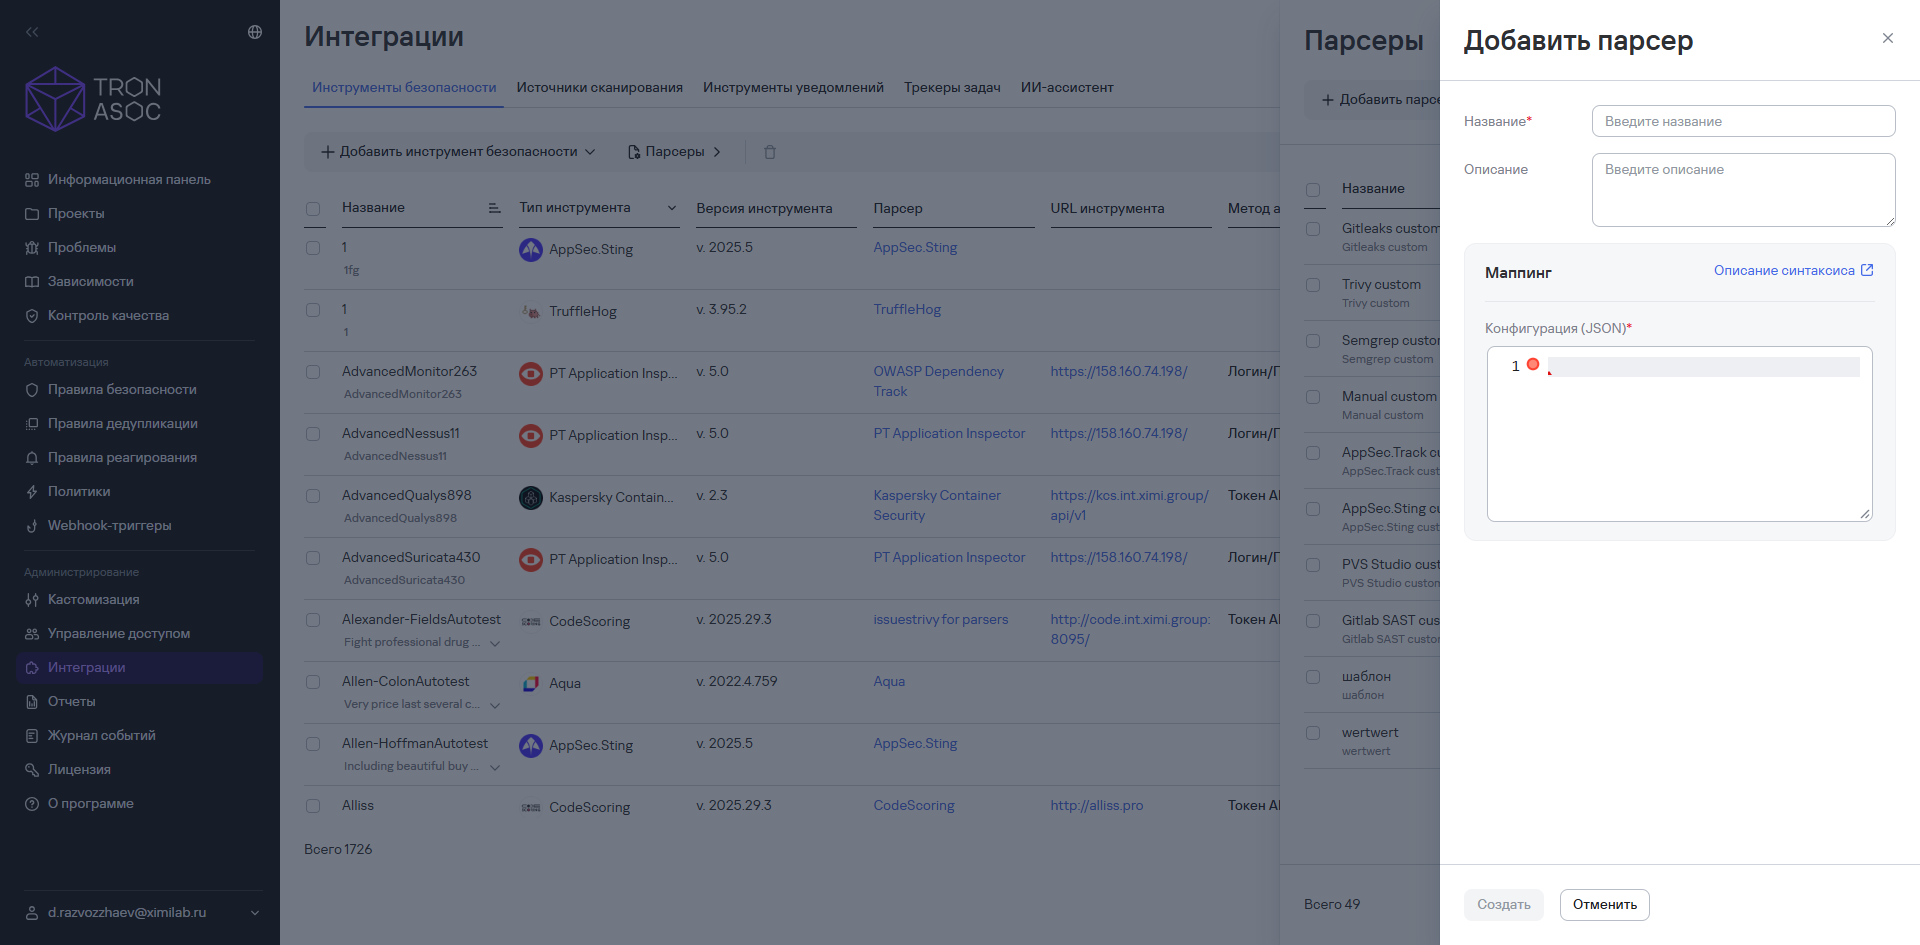Image resolution: width=1920 pixels, height=945 pixels.
Task: Open language globe icon in sidebar
Action: tap(255, 32)
